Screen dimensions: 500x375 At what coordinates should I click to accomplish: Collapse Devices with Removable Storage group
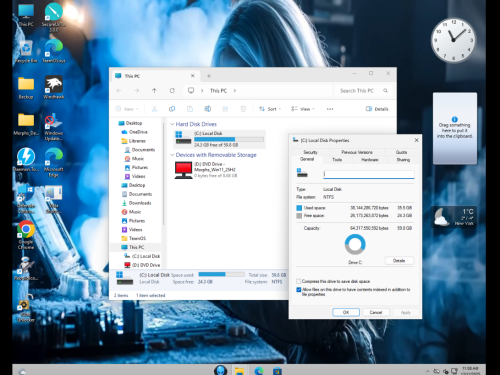172,155
